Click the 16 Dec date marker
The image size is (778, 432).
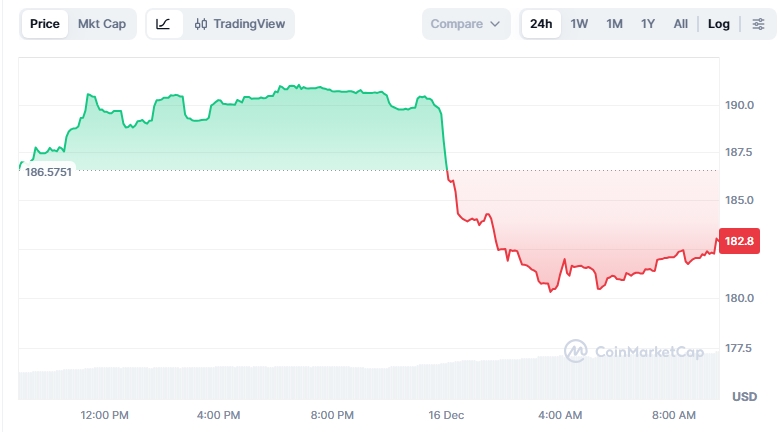pyautogui.click(x=446, y=415)
